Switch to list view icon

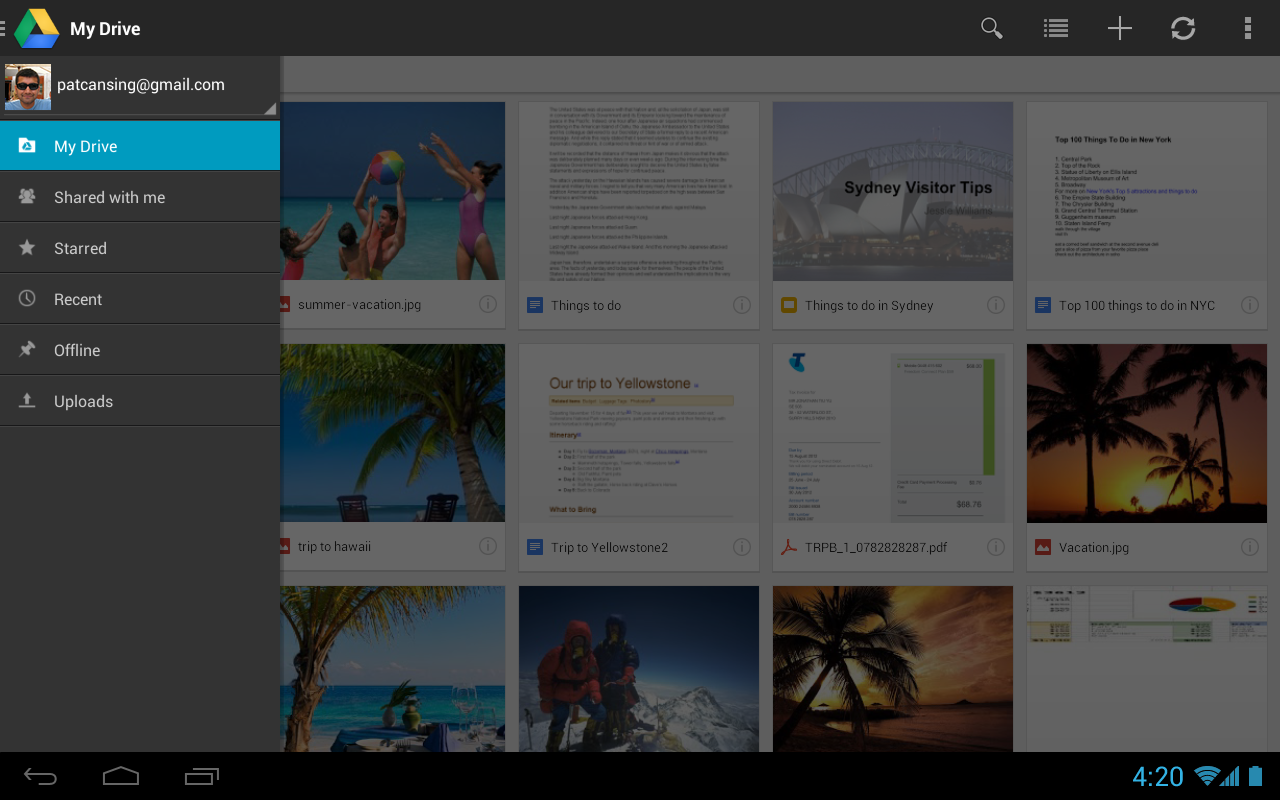(x=1055, y=28)
